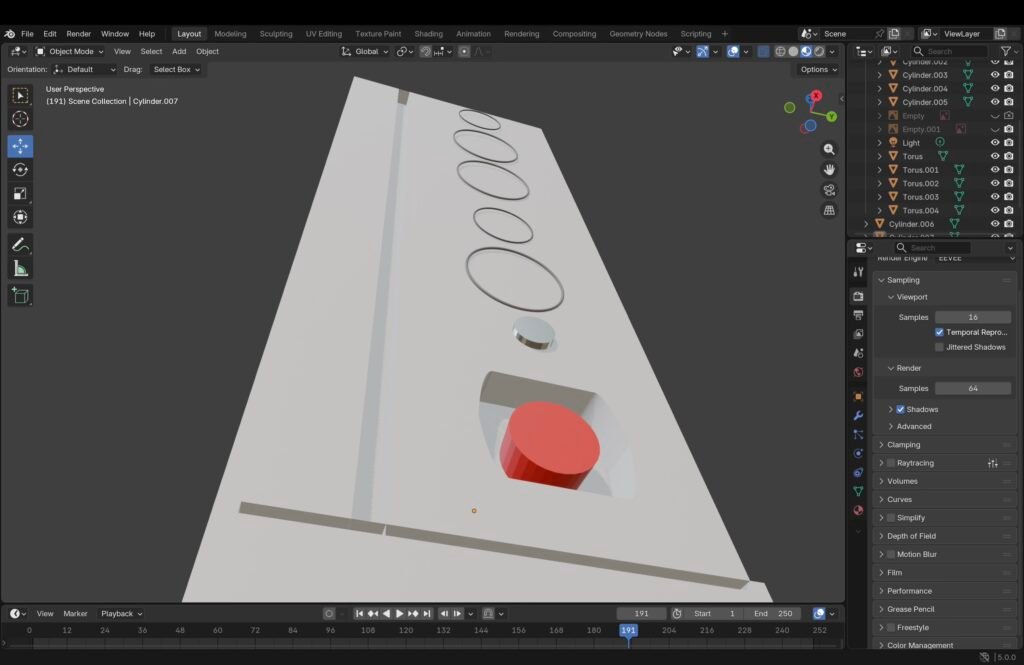Hide Torus.001 using its eye icon
The width and height of the screenshot is (1024, 665).
[x=994, y=170]
